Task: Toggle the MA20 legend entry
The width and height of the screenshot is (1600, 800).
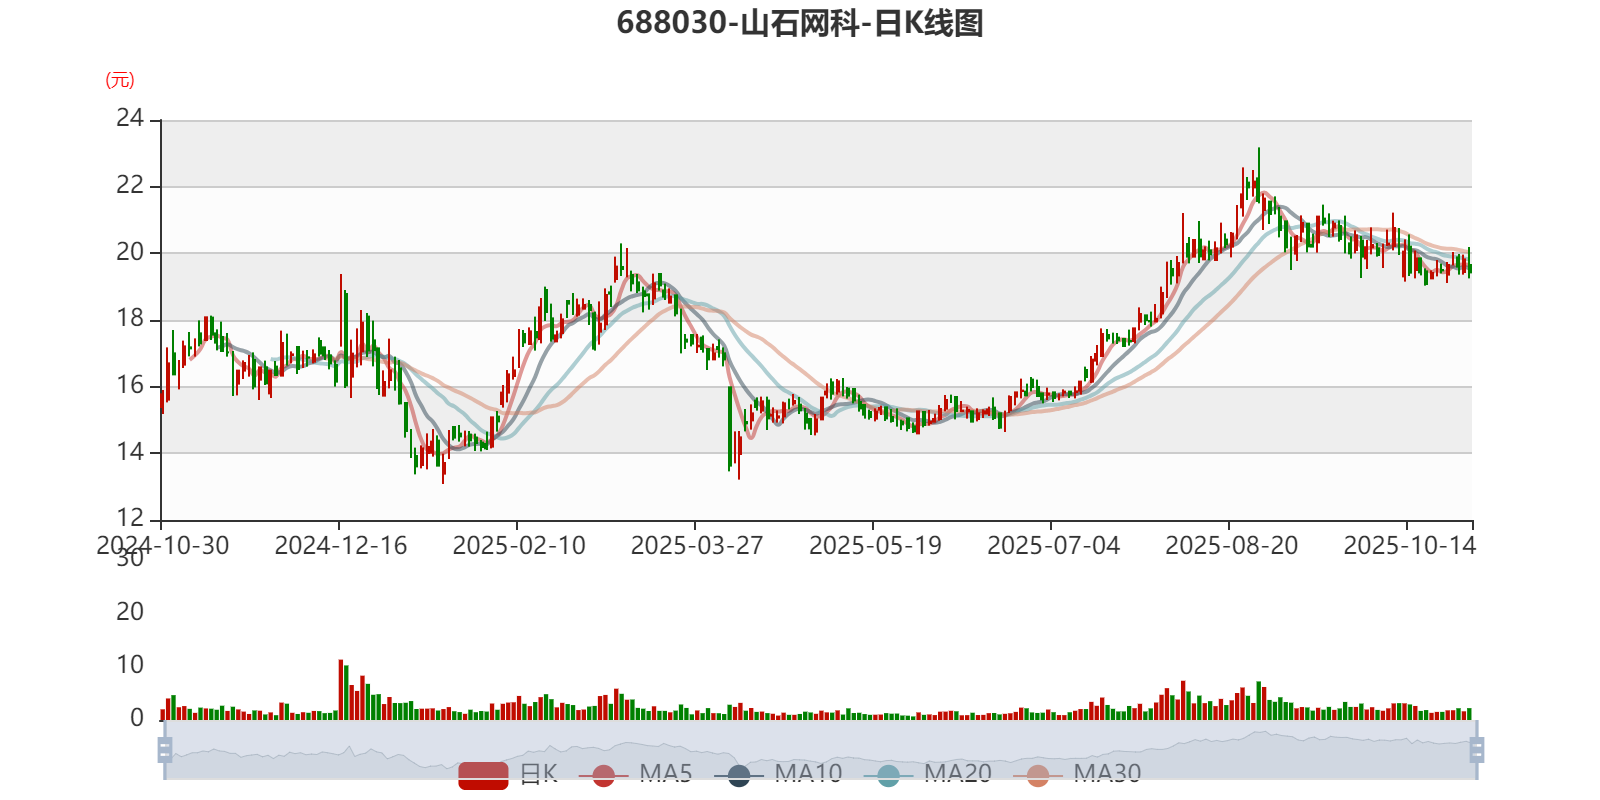Action: [x=928, y=774]
